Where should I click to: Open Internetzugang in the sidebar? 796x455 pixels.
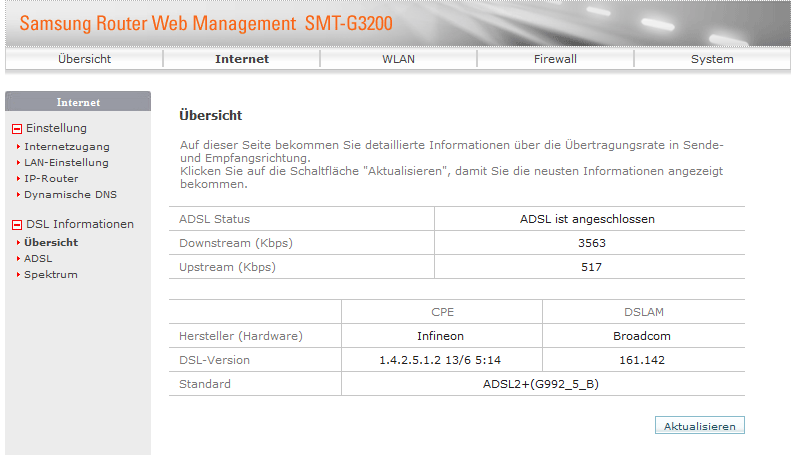(x=66, y=146)
